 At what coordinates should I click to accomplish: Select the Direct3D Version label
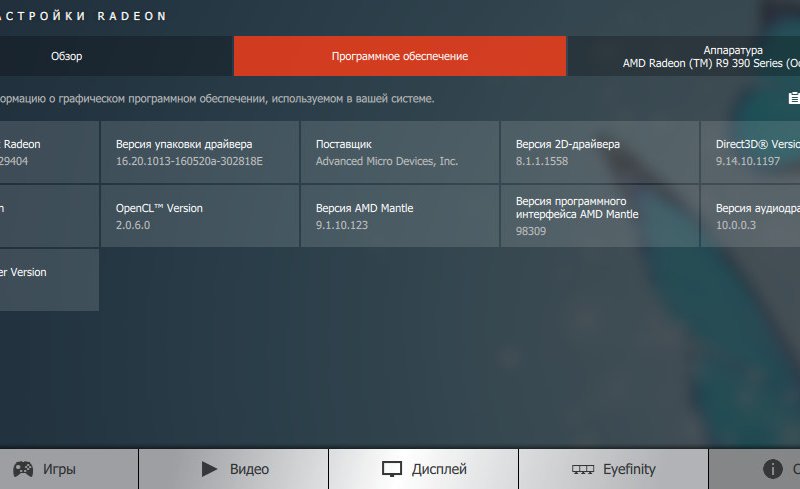tap(758, 144)
